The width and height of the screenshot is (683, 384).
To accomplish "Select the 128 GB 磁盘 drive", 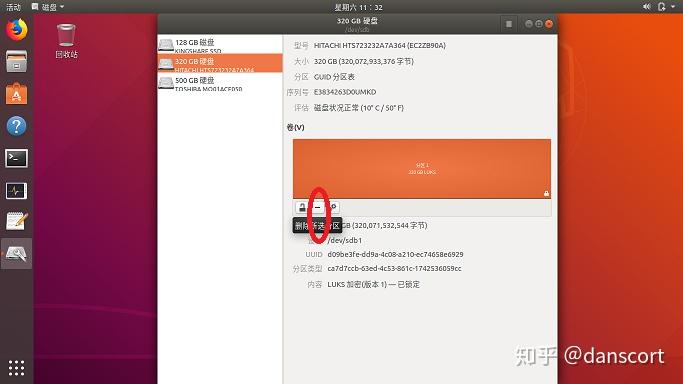I will point(220,45).
